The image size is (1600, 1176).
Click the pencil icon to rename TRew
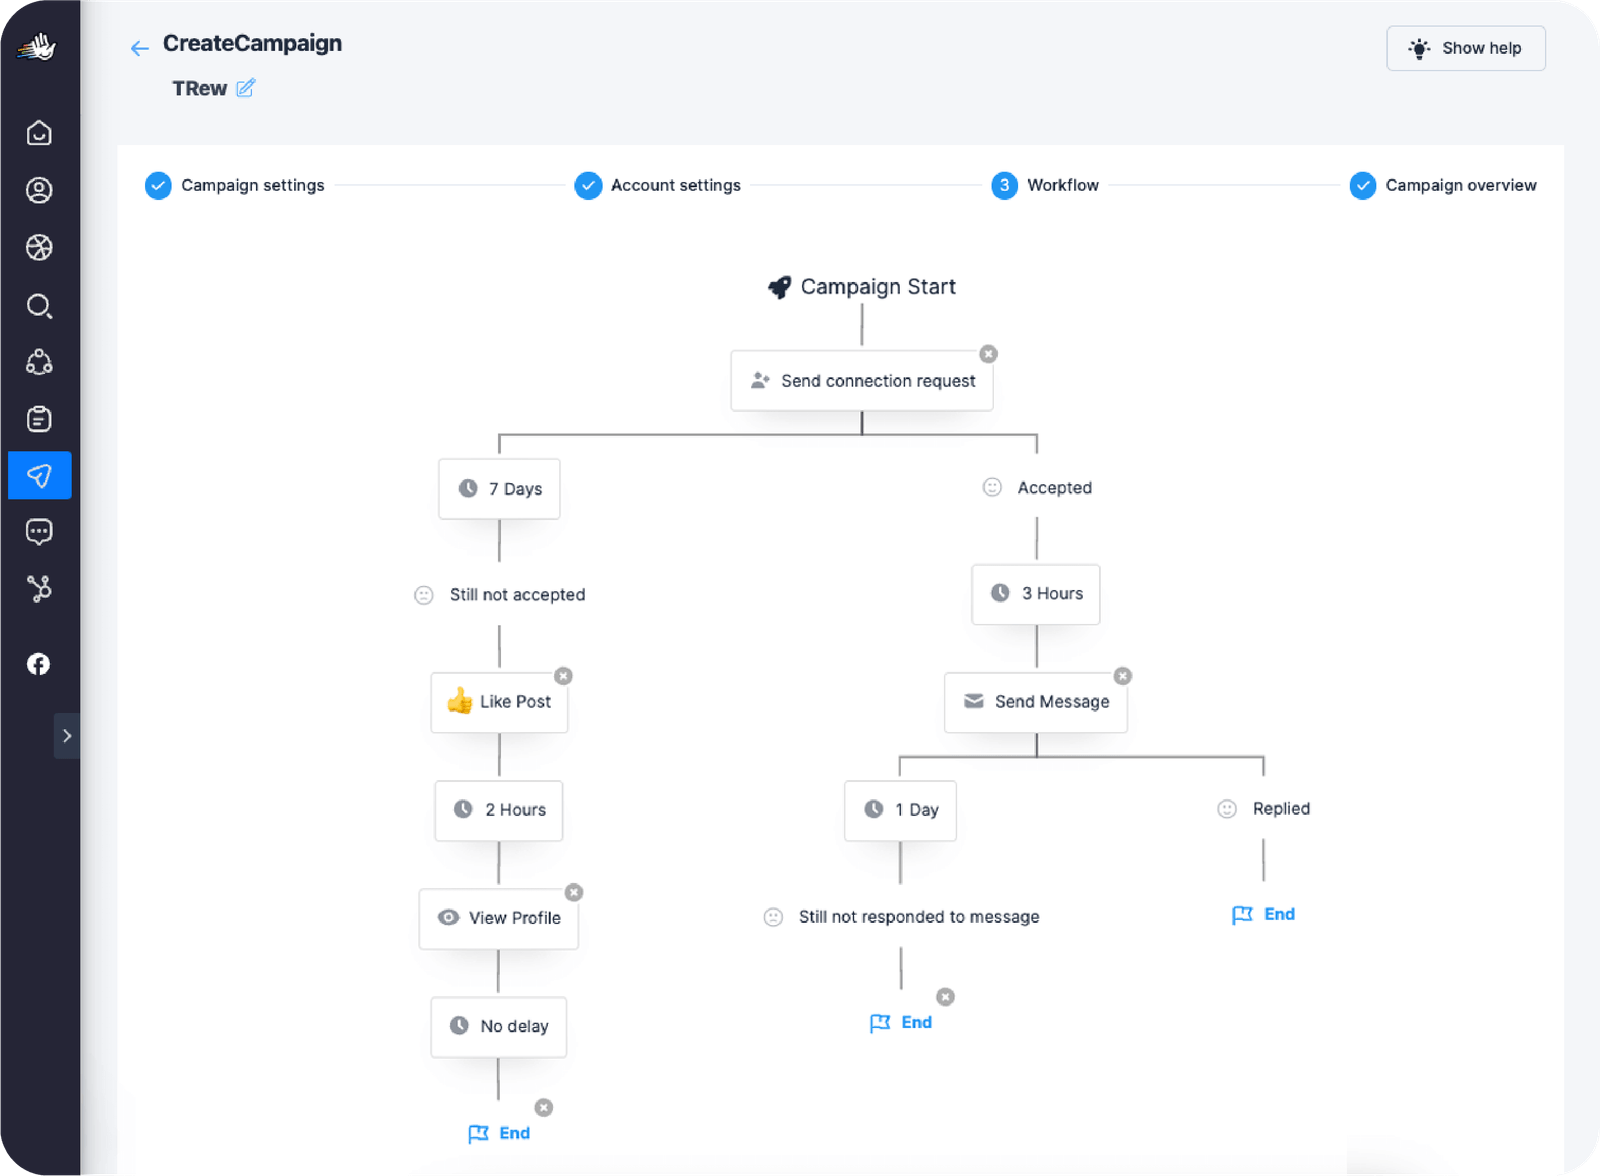(x=246, y=88)
